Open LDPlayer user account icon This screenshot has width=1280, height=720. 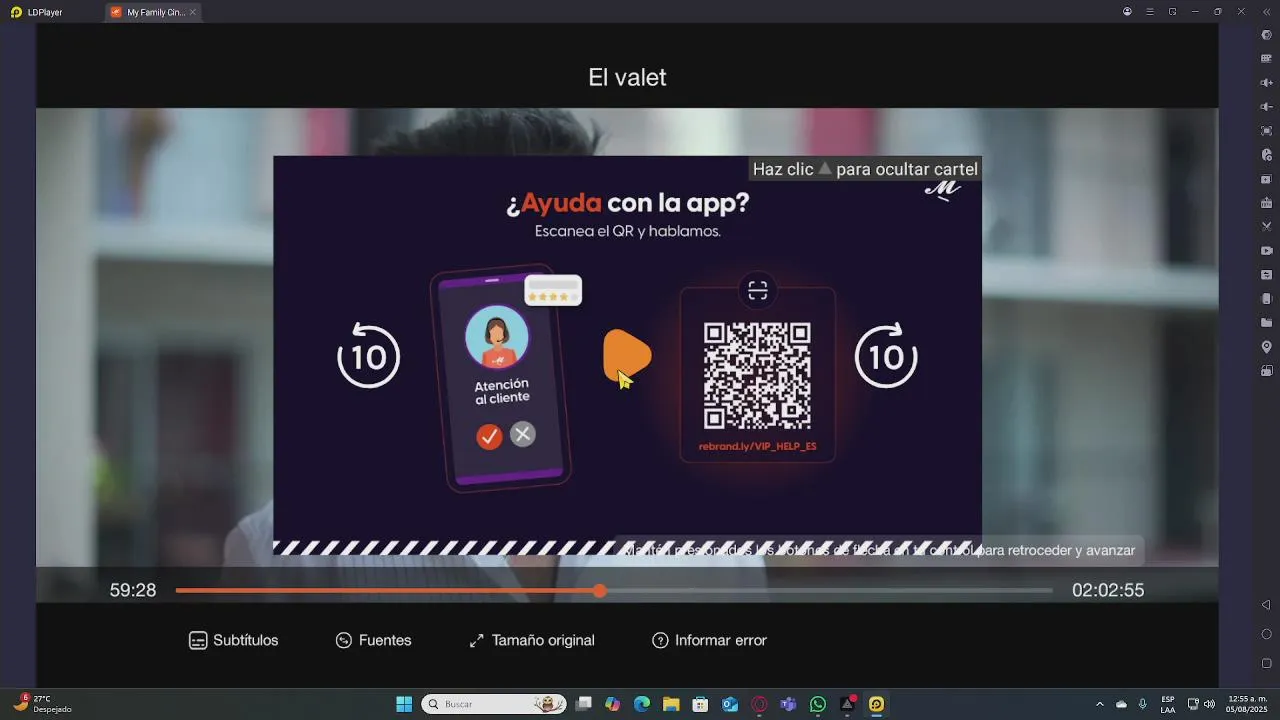(1127, 12)
